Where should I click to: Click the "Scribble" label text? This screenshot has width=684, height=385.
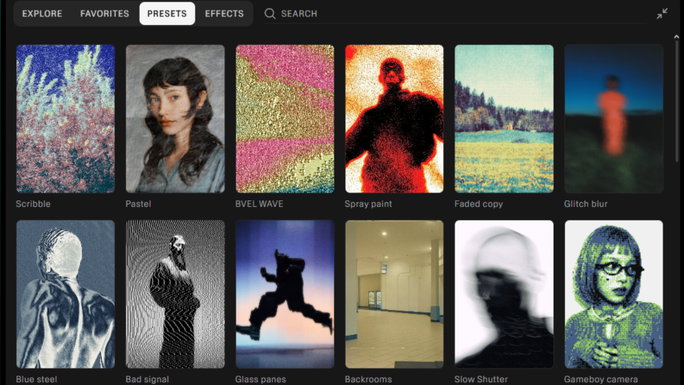[33, 204]
